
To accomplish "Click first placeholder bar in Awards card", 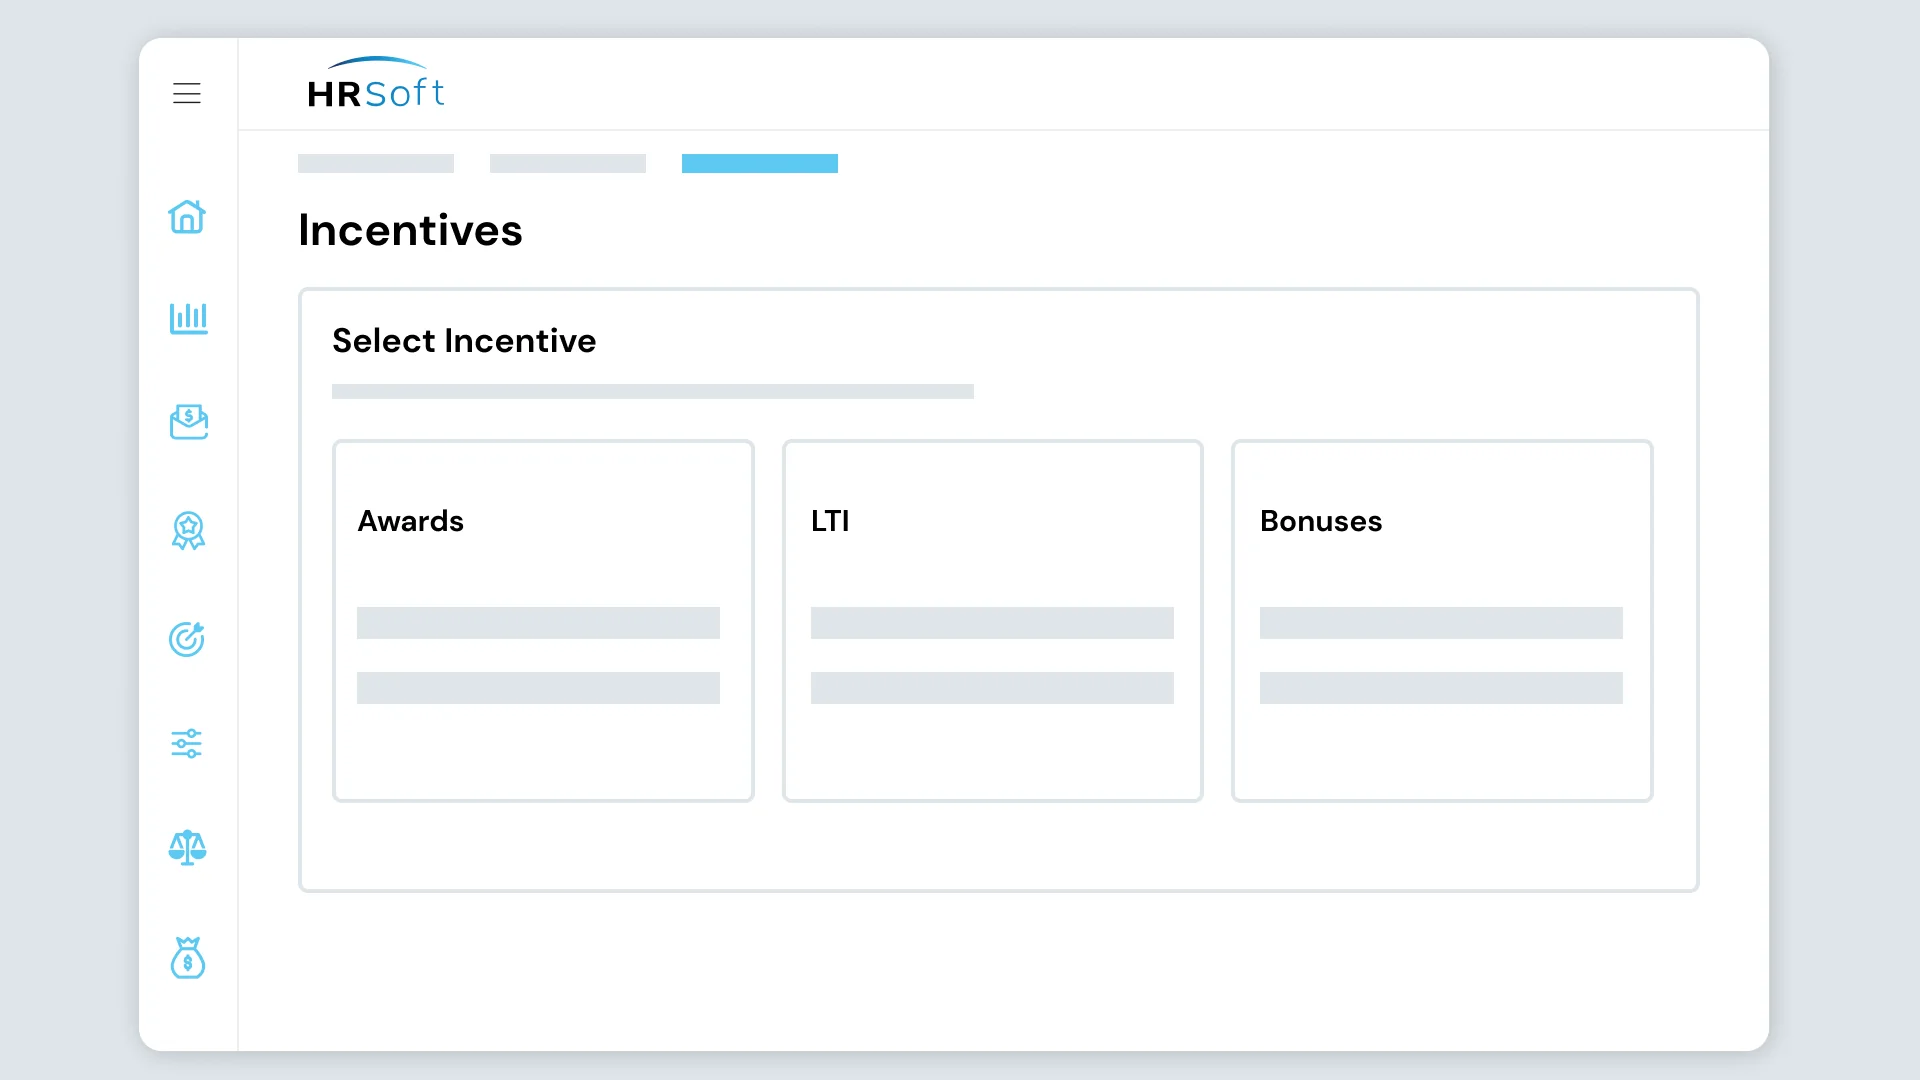I will pyautogui.click(x=538, y=623).
